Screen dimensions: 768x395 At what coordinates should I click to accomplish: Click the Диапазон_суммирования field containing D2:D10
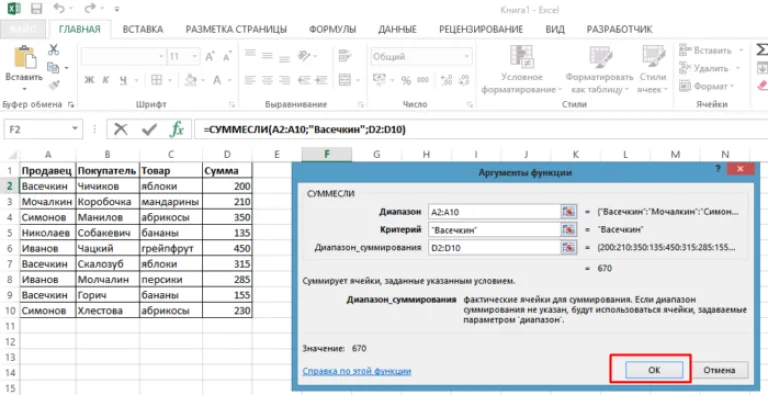tap(494, 247)
